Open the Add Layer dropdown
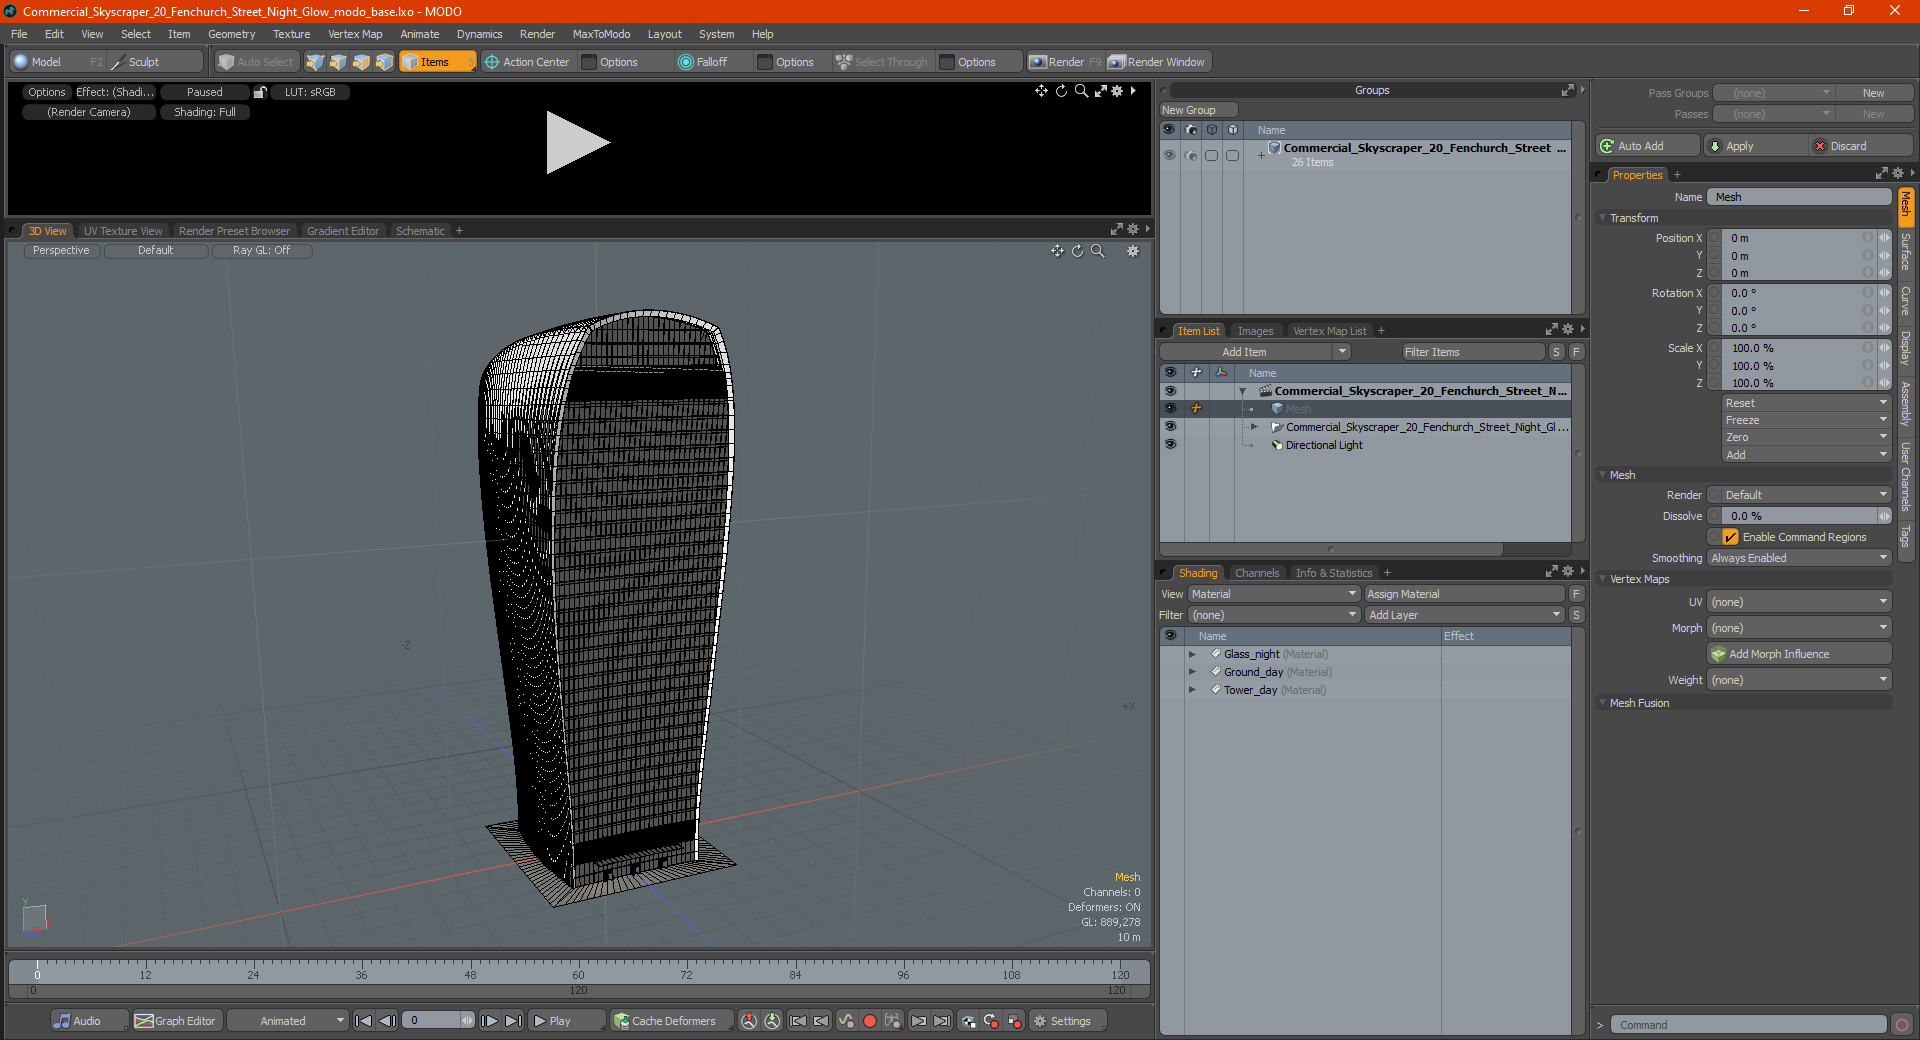Screen dimensions: 1920x1040 pos(1465,615)
